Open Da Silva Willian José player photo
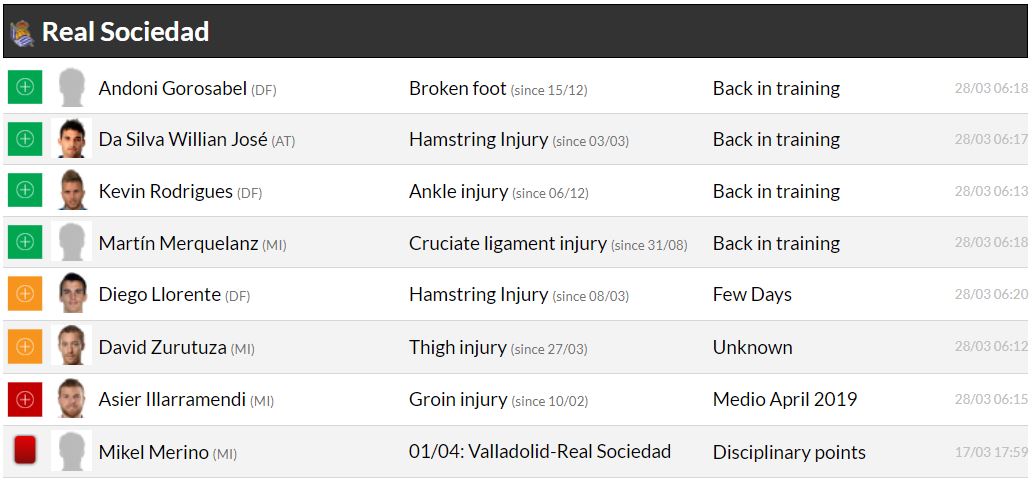Image resolution: width=1032 pixels, height=483 pixels. (x=71, y=139)
